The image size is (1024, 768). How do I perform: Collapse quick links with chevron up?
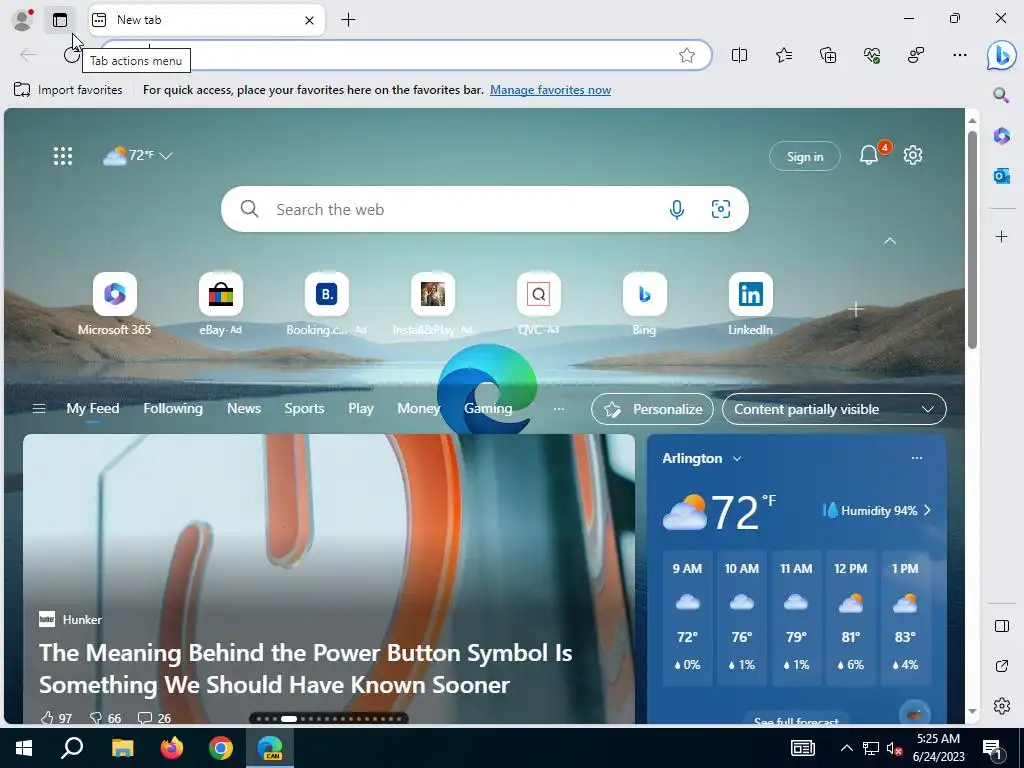pos(889,241)
